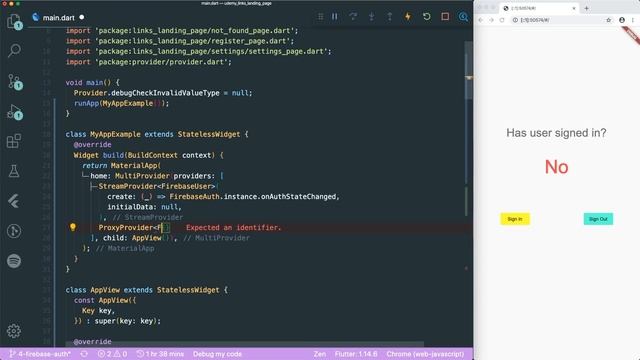Open a new Chrome tab
Image resolution: width=640 pixels, height=360 pixels.
[587, 8]
